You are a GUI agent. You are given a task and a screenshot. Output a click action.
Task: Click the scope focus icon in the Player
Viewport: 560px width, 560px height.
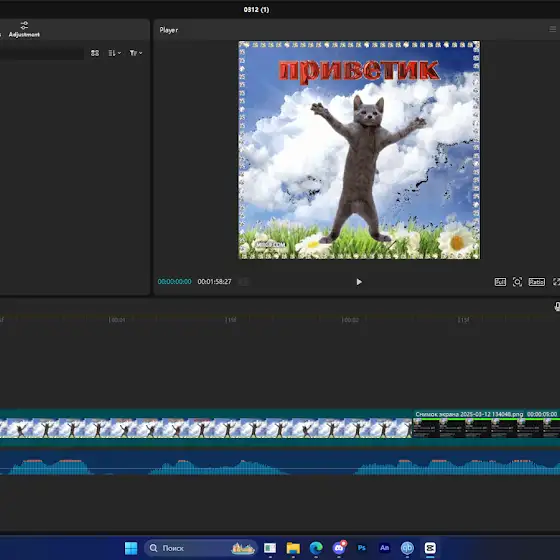click(517, 282)
